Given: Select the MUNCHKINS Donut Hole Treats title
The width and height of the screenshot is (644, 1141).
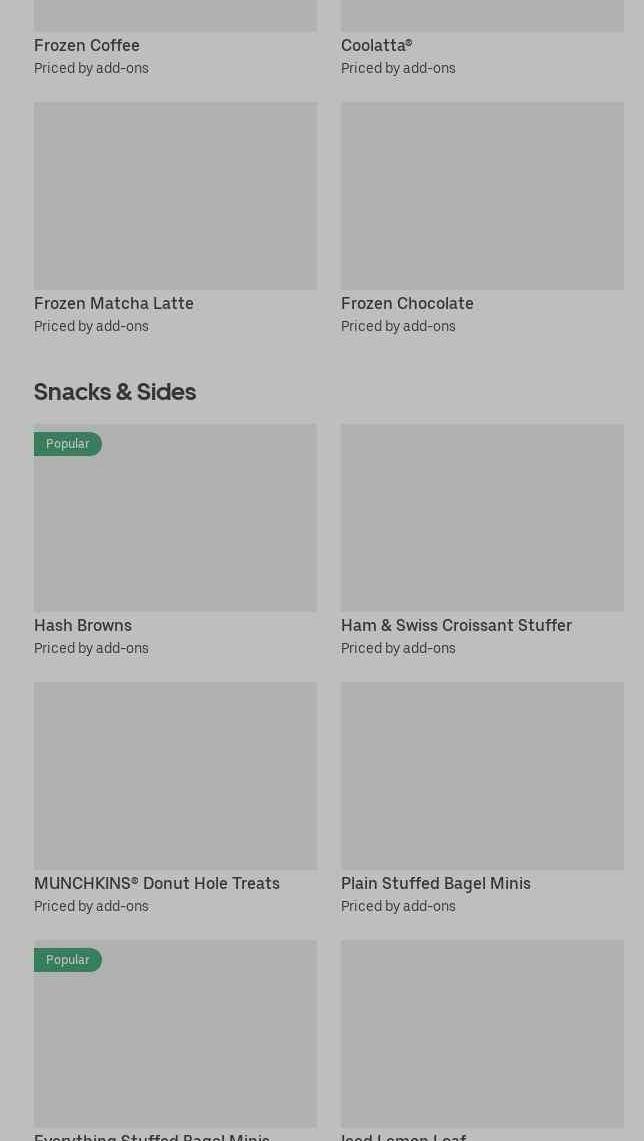Looking at the screenshot, I should [x=157, y=883].
